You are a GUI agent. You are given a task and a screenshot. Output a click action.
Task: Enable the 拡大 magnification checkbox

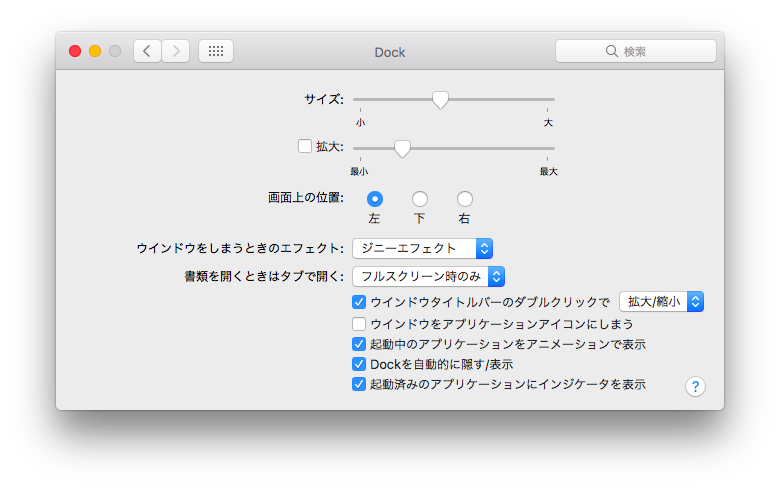304,146
